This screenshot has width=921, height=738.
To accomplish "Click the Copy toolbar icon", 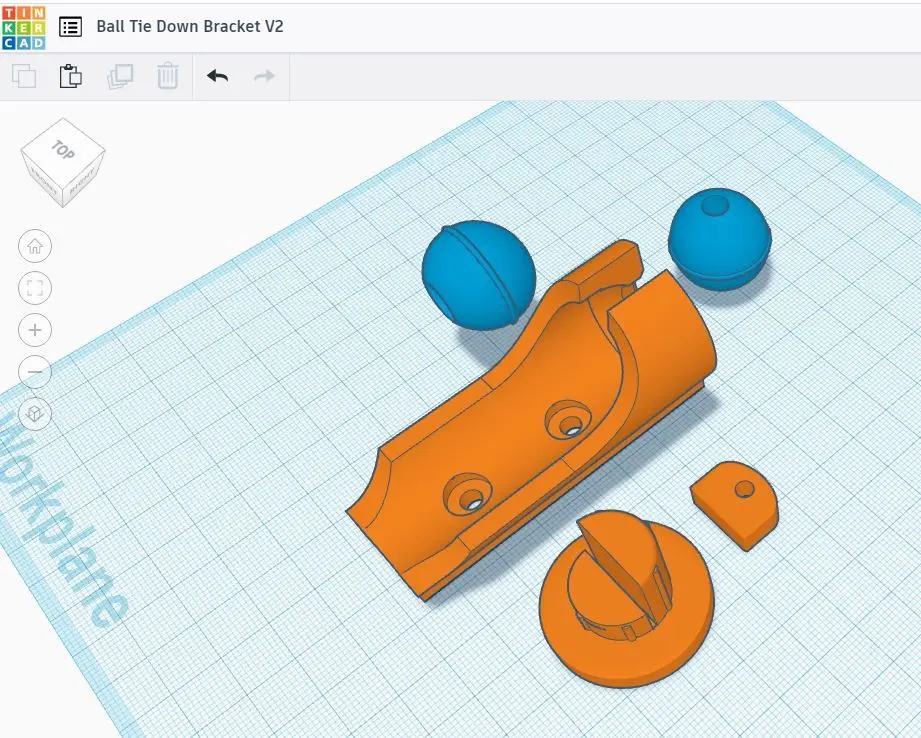I will pyautogui.click(x=24, y=76).
